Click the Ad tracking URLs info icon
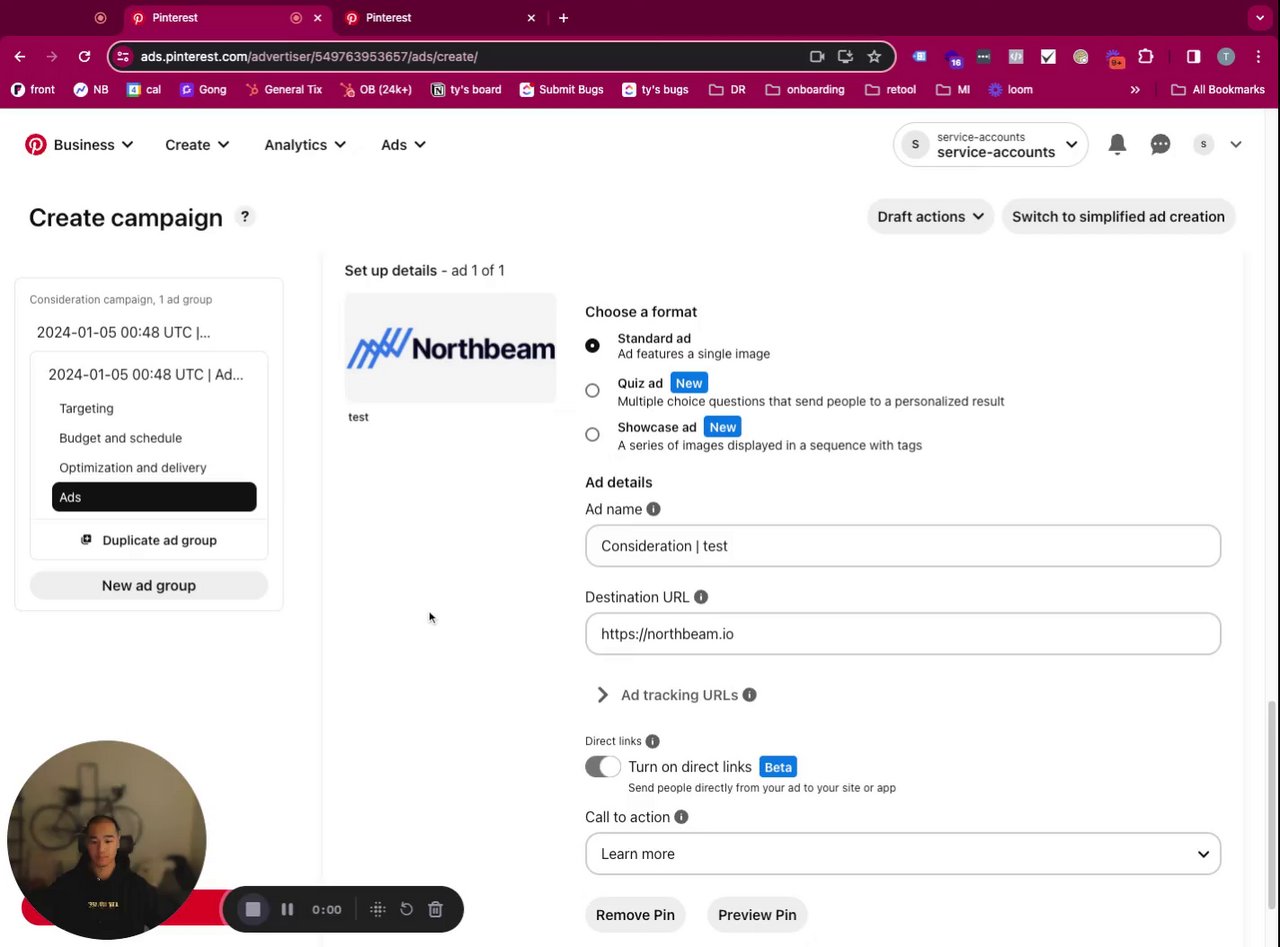The image size is (1280, 947). tap(749, 695)
